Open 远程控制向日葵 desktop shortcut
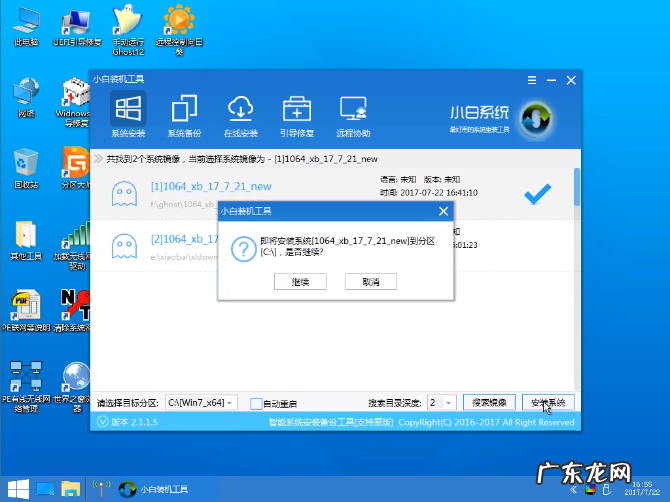Screen dimensions: 670x502 pyautogui.click(x=179, y=30)
